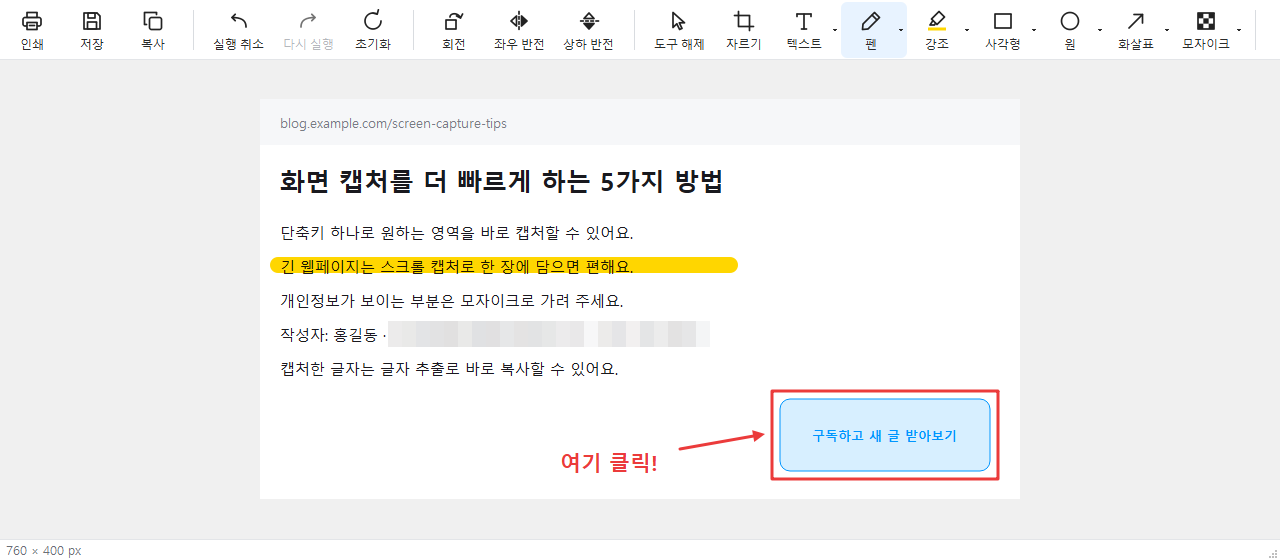This screenshot has height=560, width=1280.
Task: Choose the 펜 pen tool
Action: pos(870,30)
